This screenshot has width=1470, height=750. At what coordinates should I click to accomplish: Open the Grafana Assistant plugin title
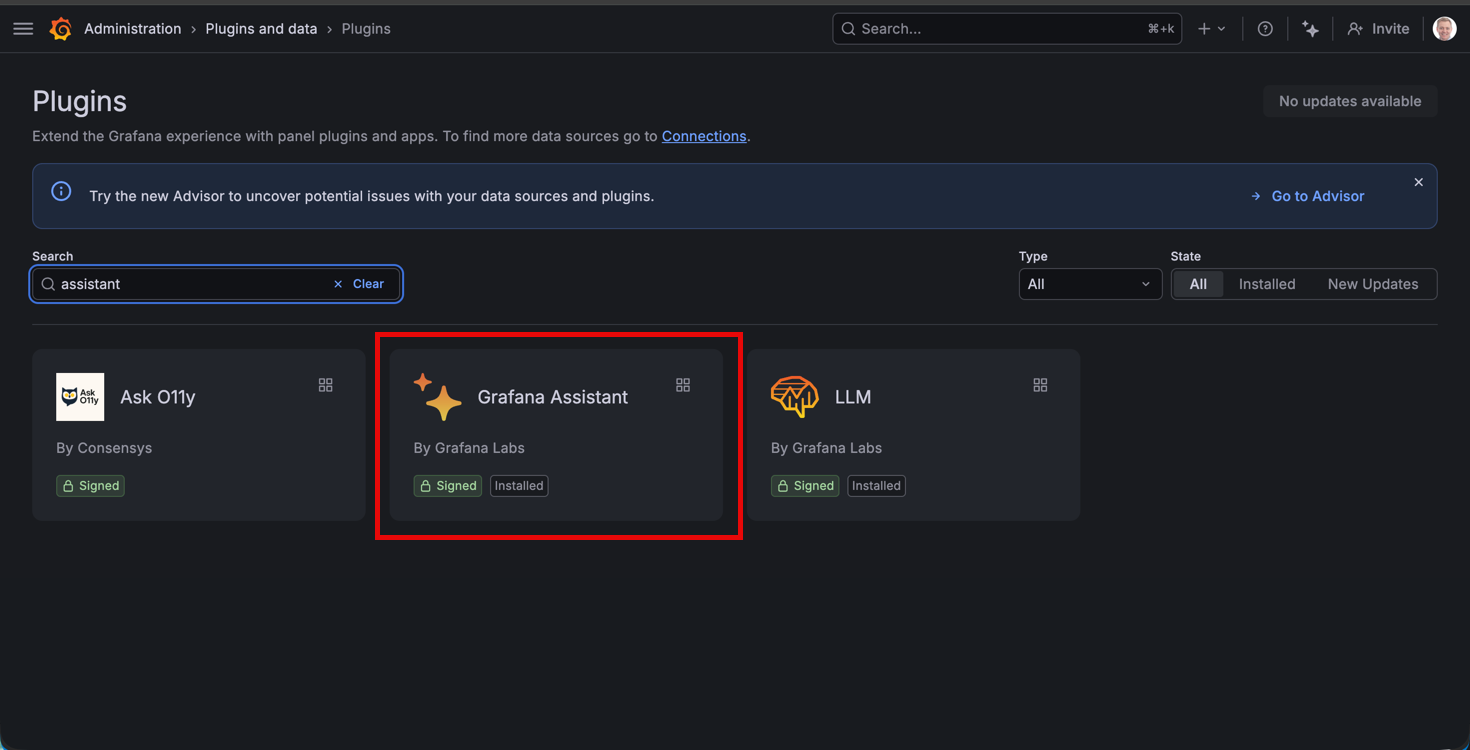(553, 397)
